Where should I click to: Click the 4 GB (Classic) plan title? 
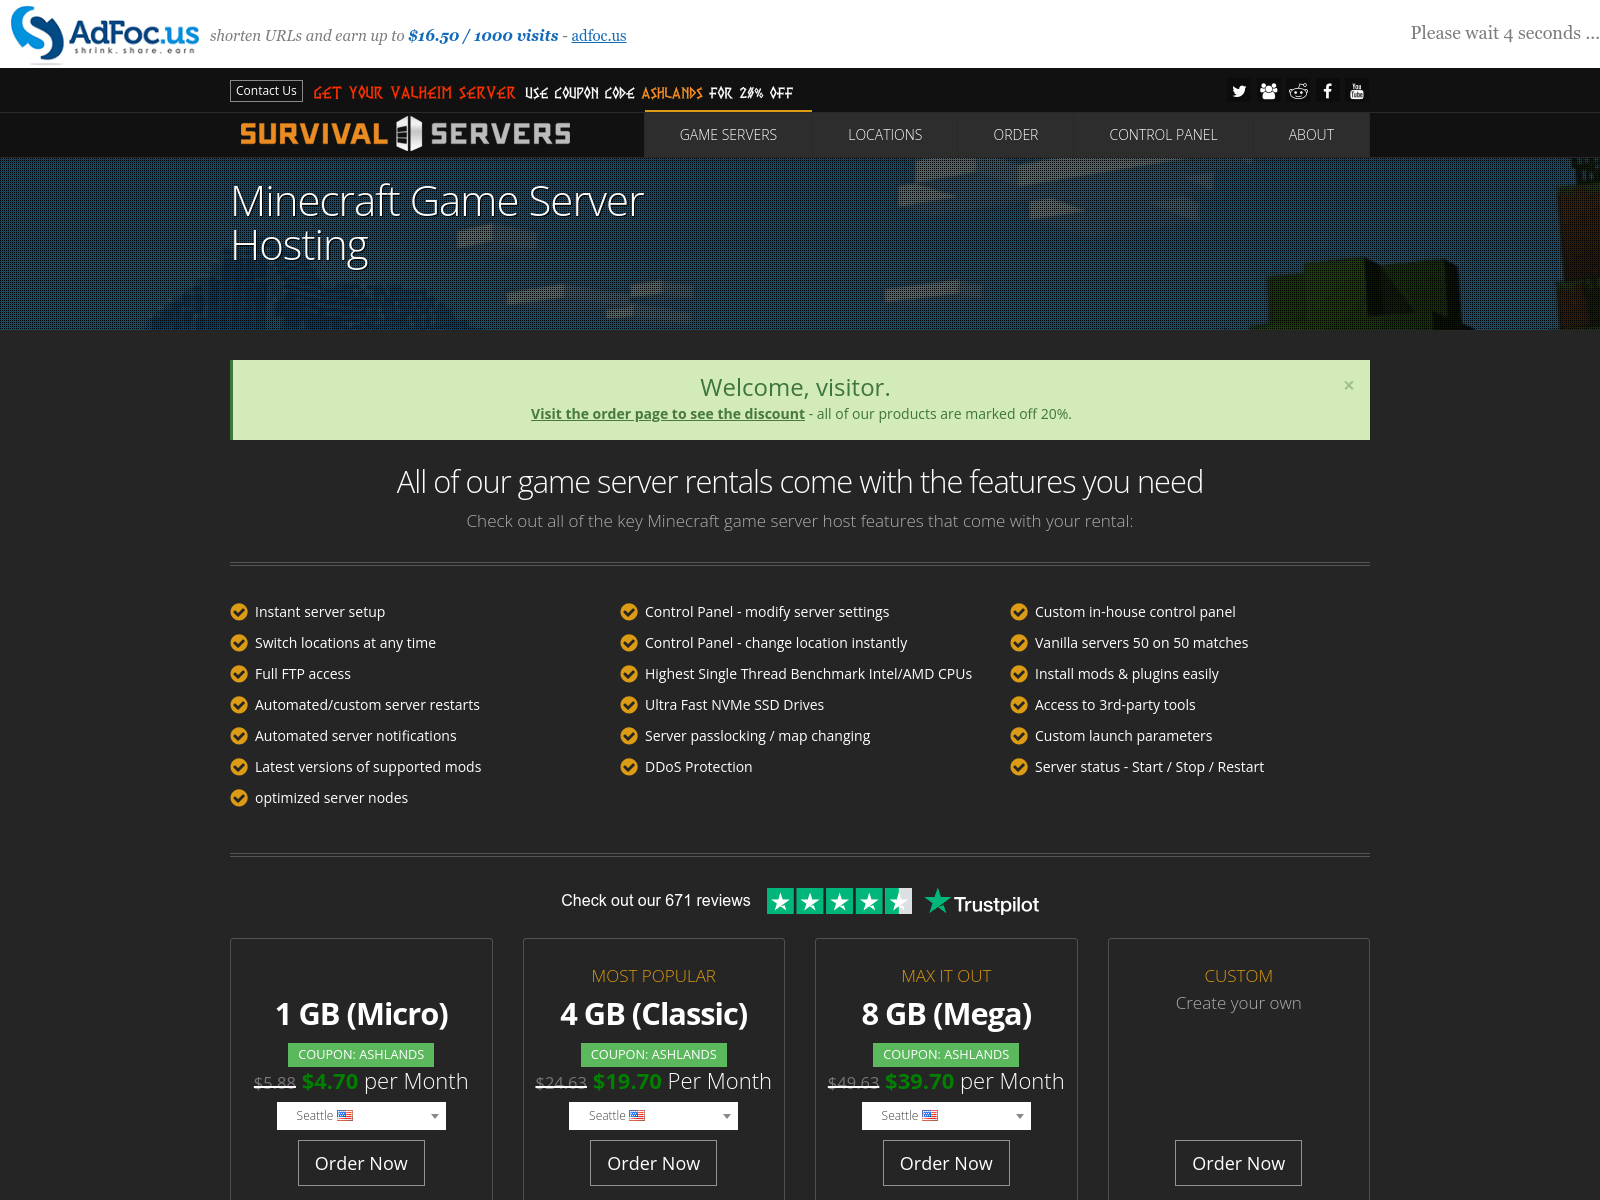point(654,1014)
